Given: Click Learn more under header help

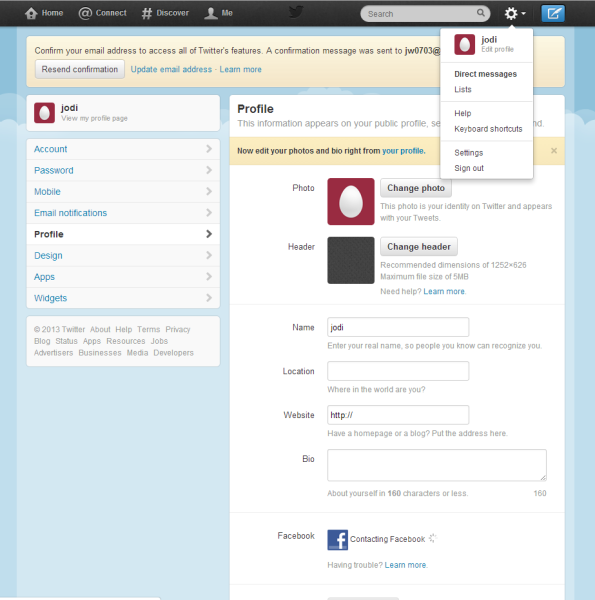Looking at the screenshot, I should (x=444, y=292).
